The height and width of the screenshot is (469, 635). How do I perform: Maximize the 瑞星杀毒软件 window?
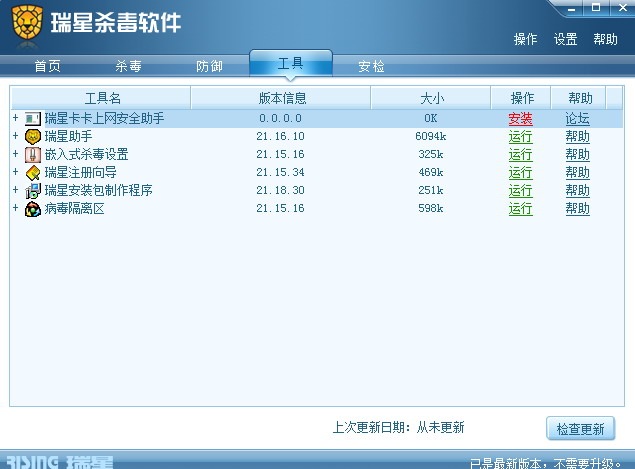click(x=596, y=8)
